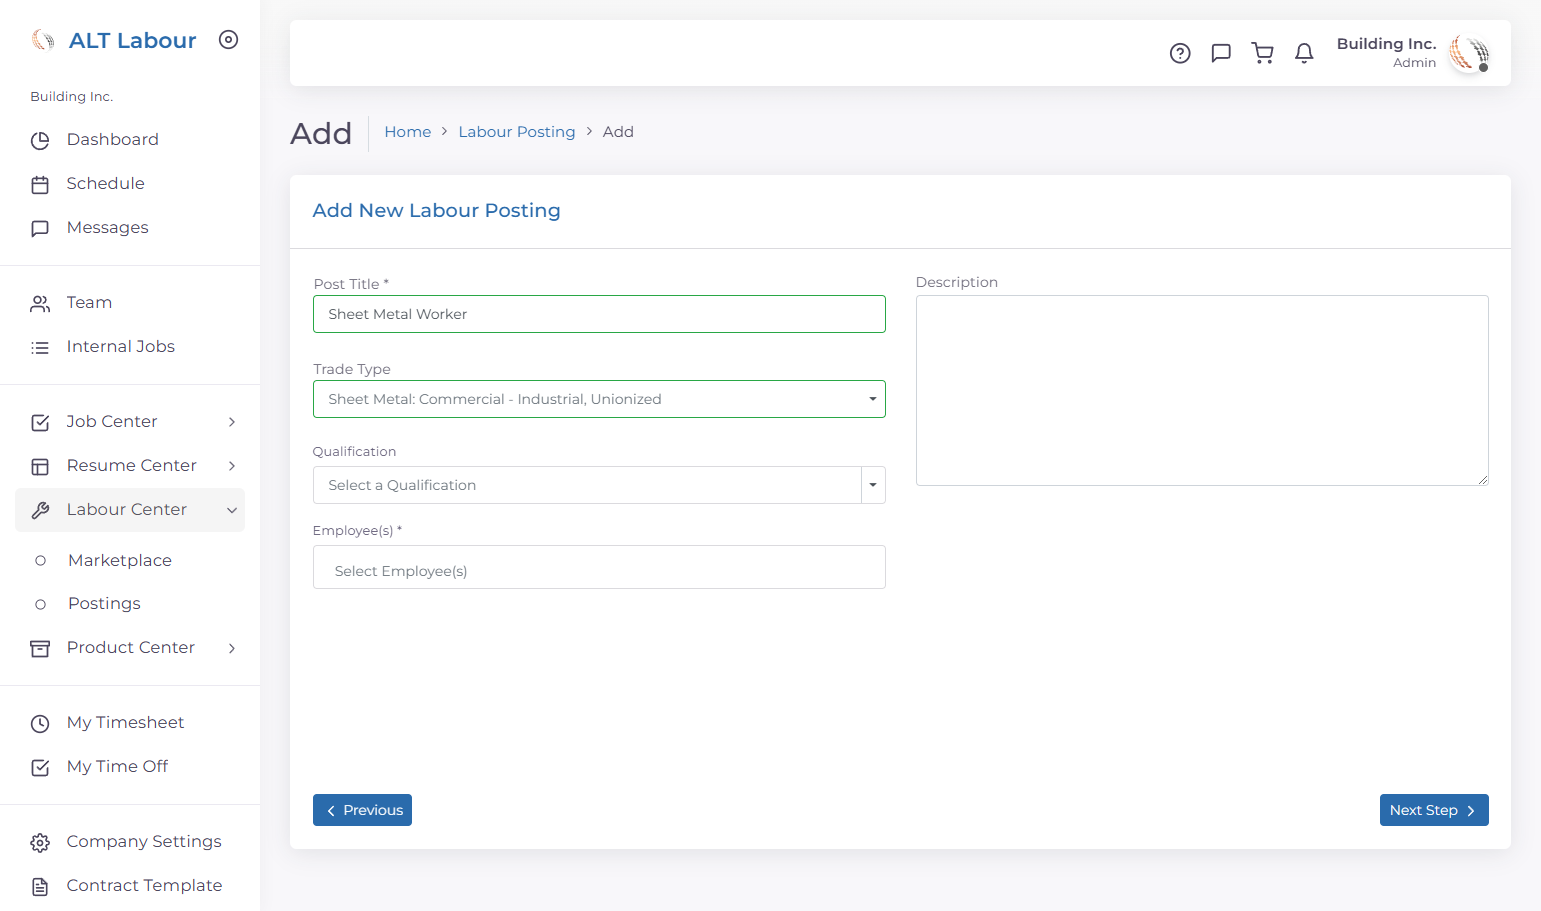Screen dimensions: 1541x911
Task: Open the shopping cart icon
Action: pyautogui.click(x=1263, y=53)
